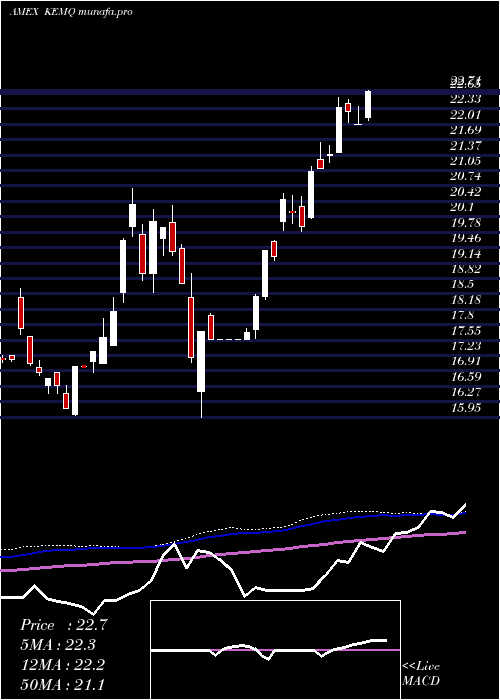The image size is (500, 700).
Task: Click the 21.69 price axis label
Action: [x=465, y=130]
